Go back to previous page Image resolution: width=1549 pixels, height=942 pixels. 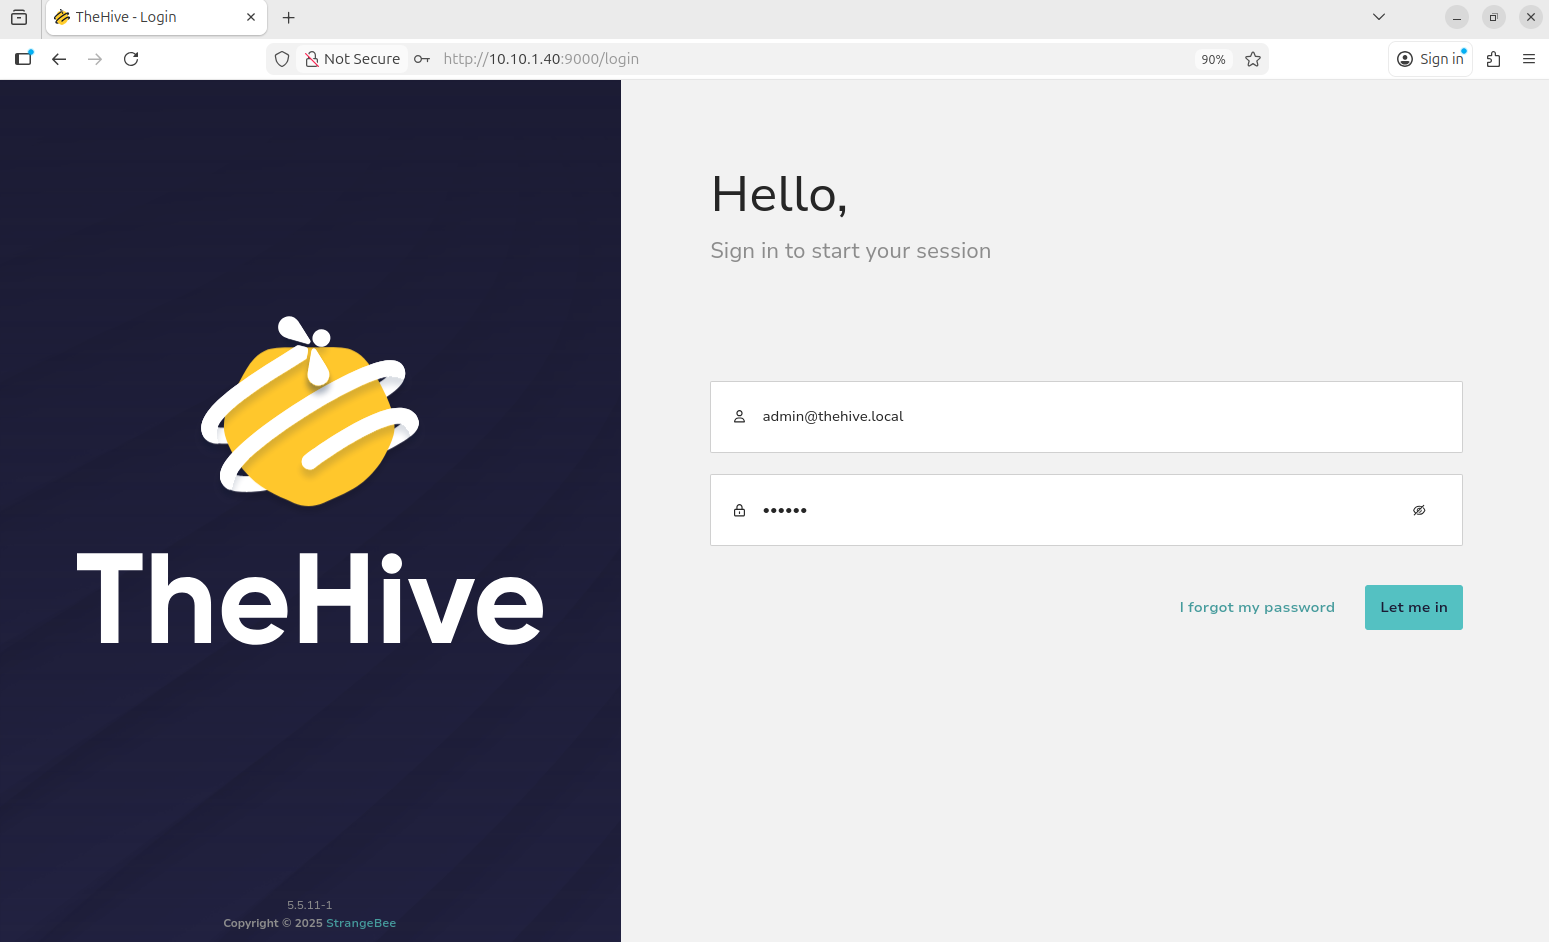click(59, 59)
